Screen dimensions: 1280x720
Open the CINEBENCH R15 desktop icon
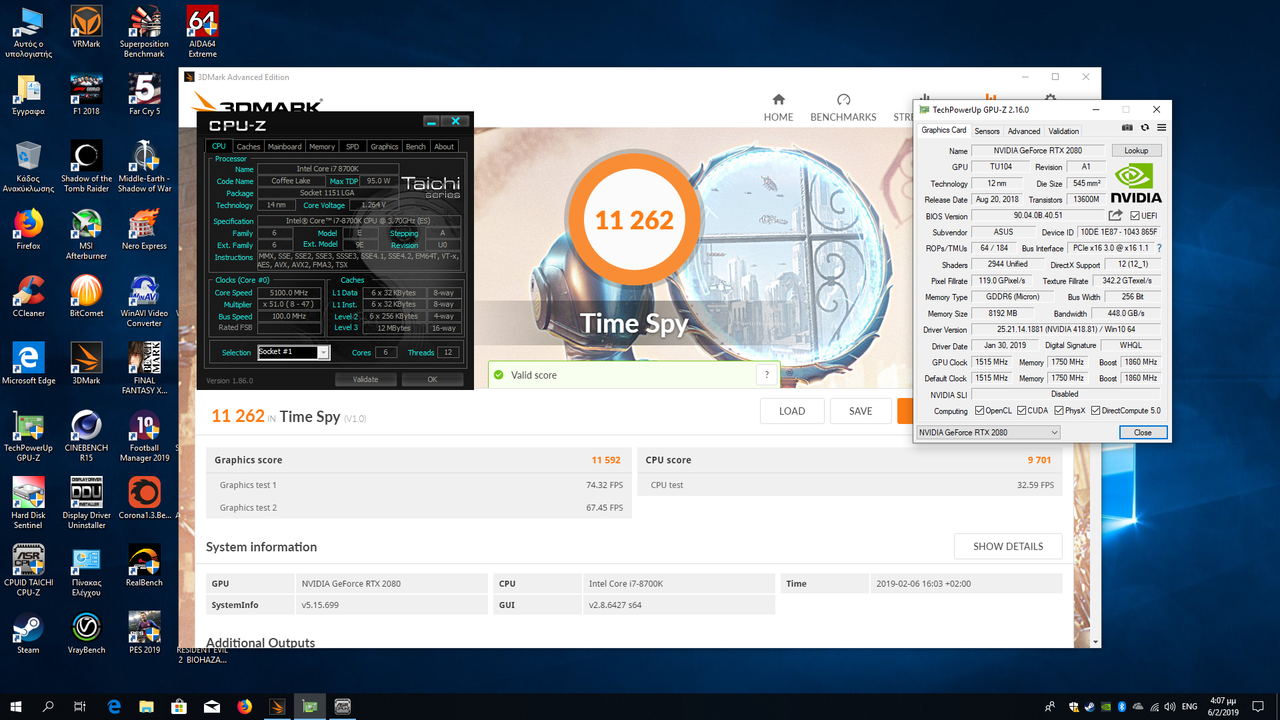tap(86, 436)
